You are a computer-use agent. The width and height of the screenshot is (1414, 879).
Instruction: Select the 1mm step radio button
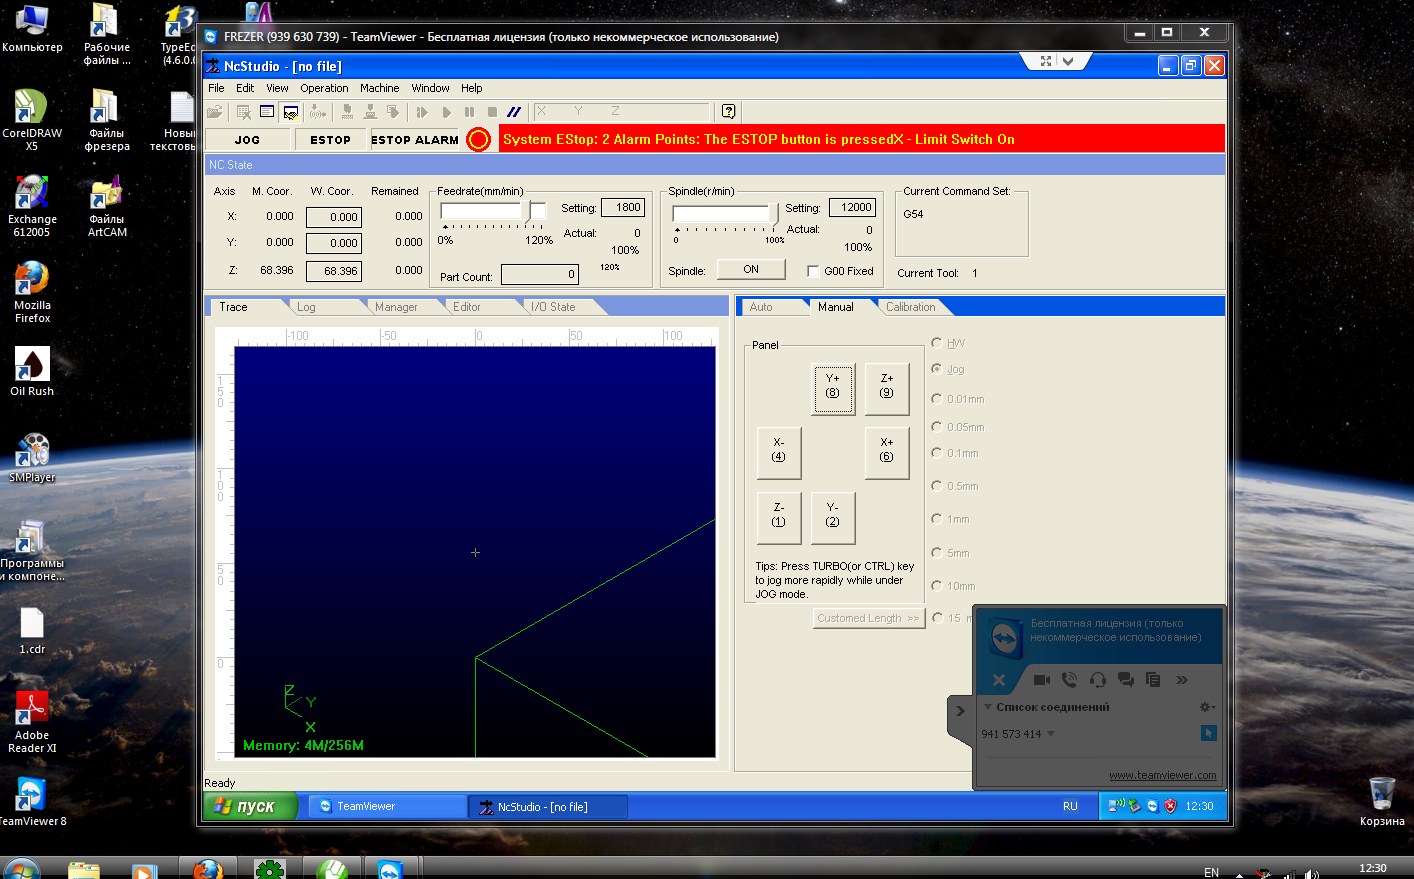(937, 519)
